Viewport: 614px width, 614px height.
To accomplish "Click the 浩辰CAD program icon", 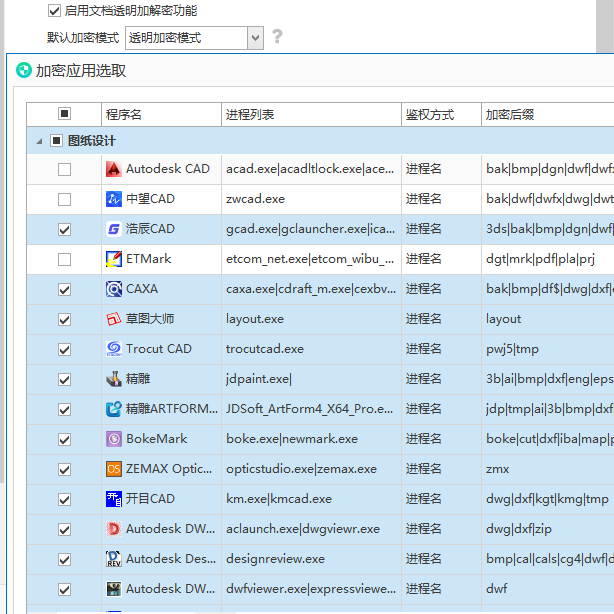I will click(114, 229).
